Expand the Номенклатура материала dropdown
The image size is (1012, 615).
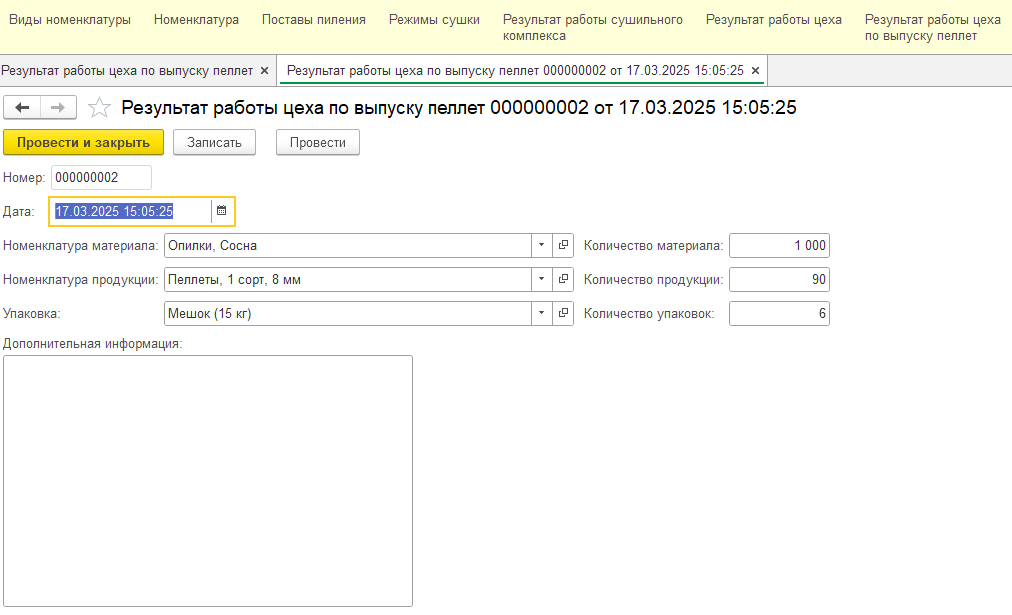(x=541, y=246)
